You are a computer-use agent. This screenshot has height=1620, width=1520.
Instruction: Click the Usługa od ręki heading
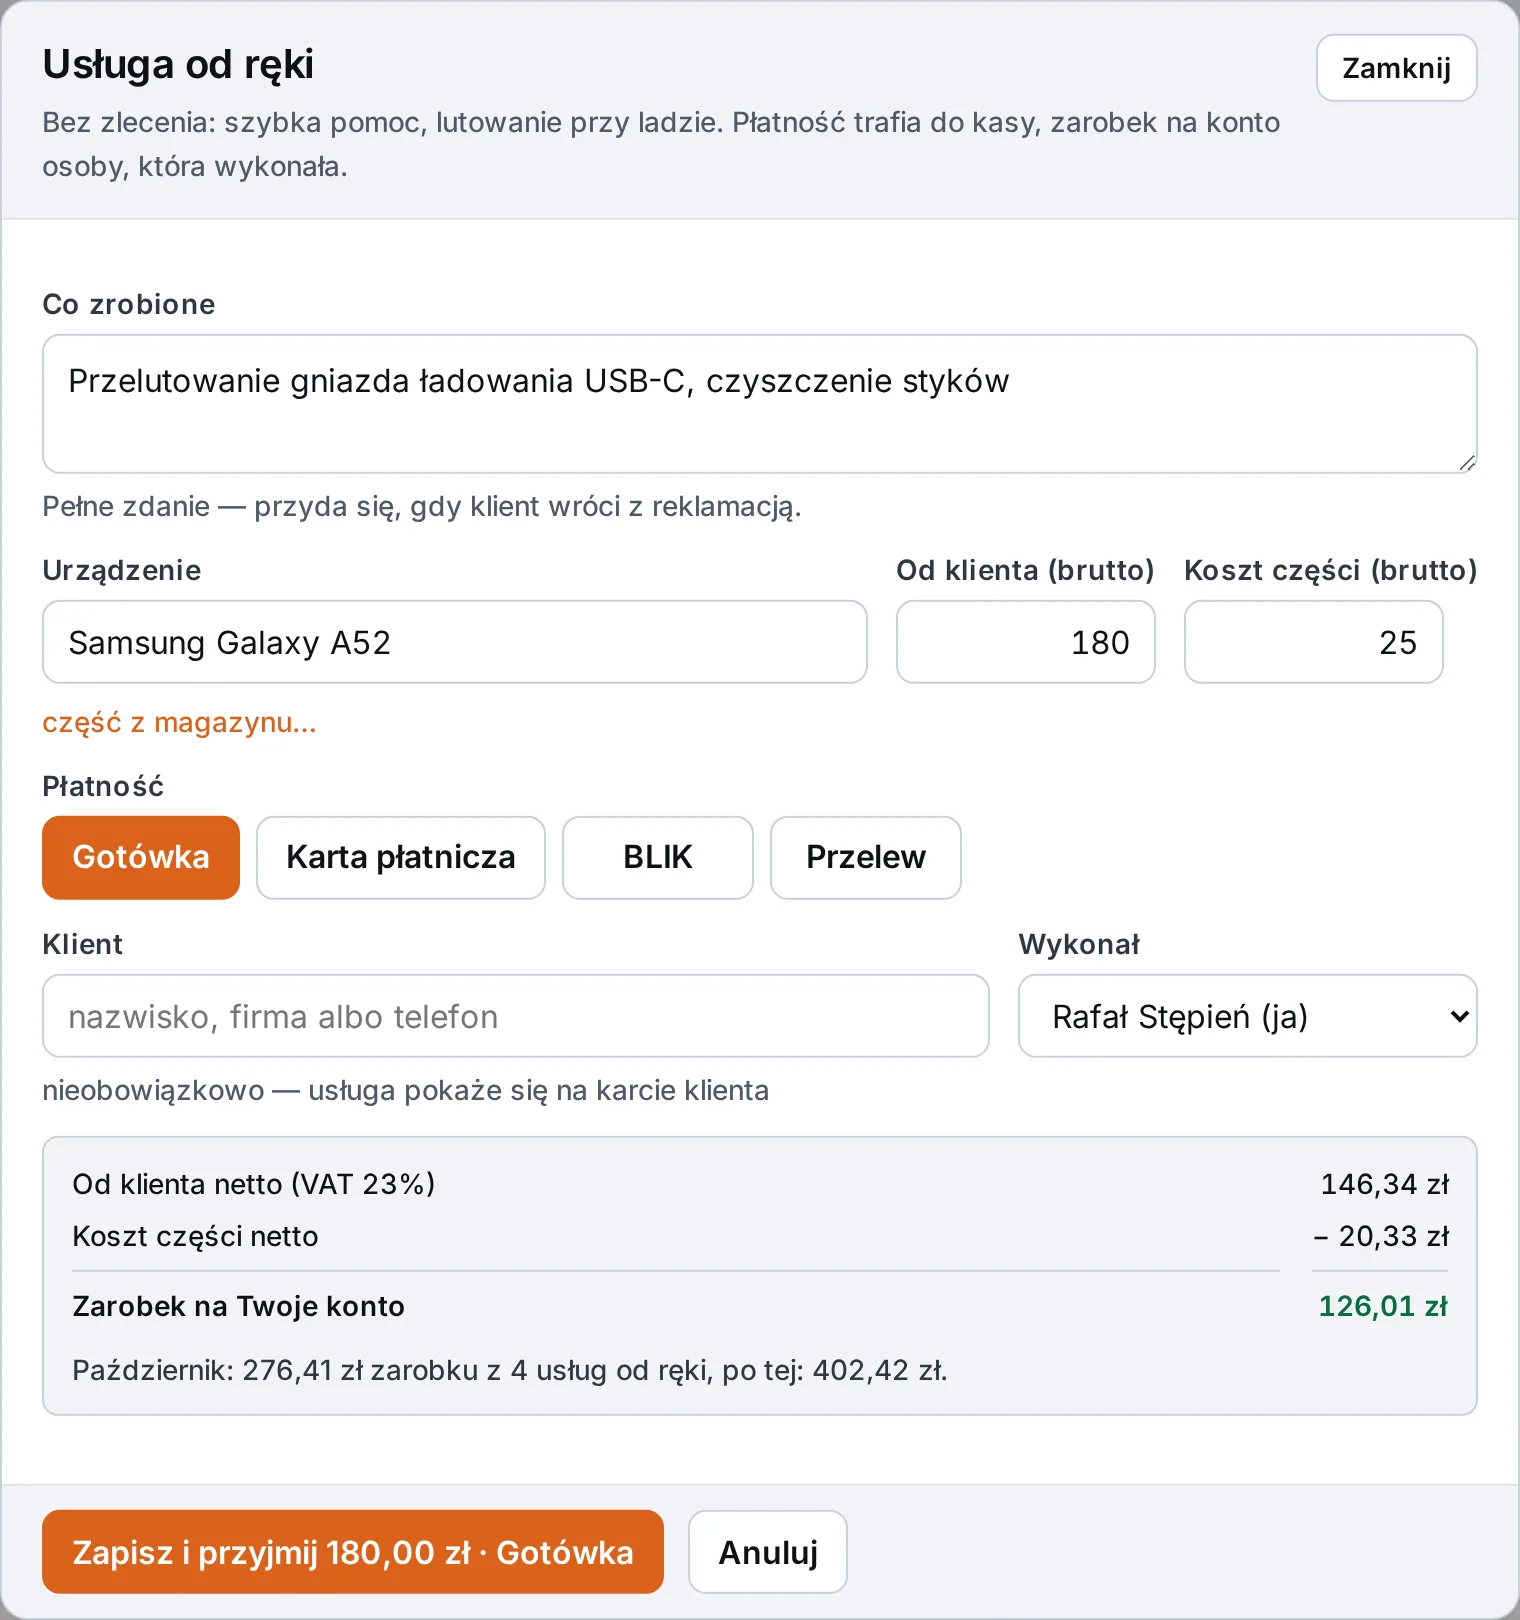point(178,64)
